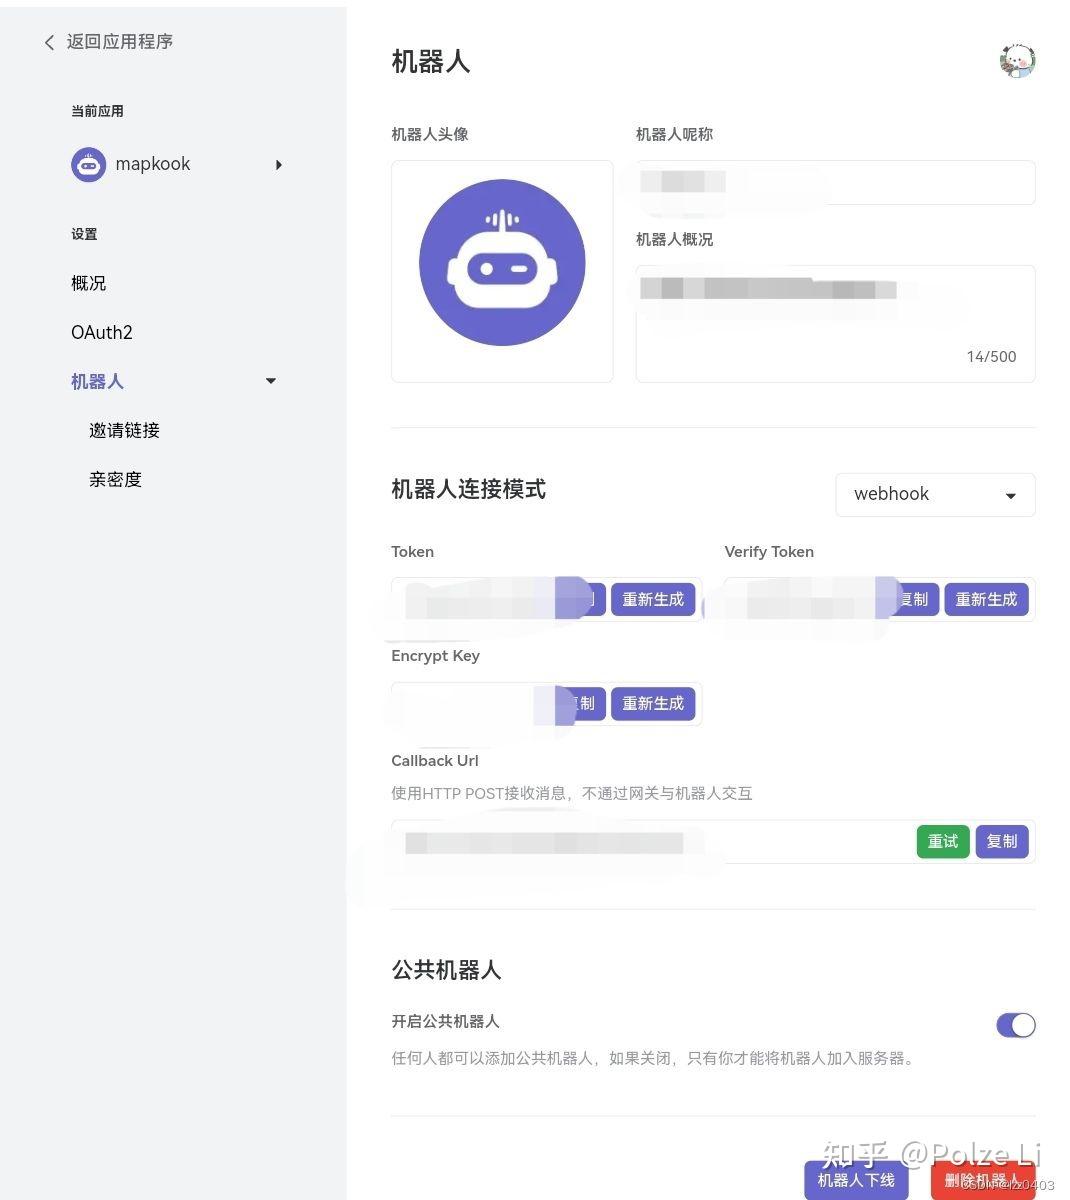Click the 重新生成 button for Encrypt Key
The width and height of the screenshot is (1070, 1200).
pos(653,703)
